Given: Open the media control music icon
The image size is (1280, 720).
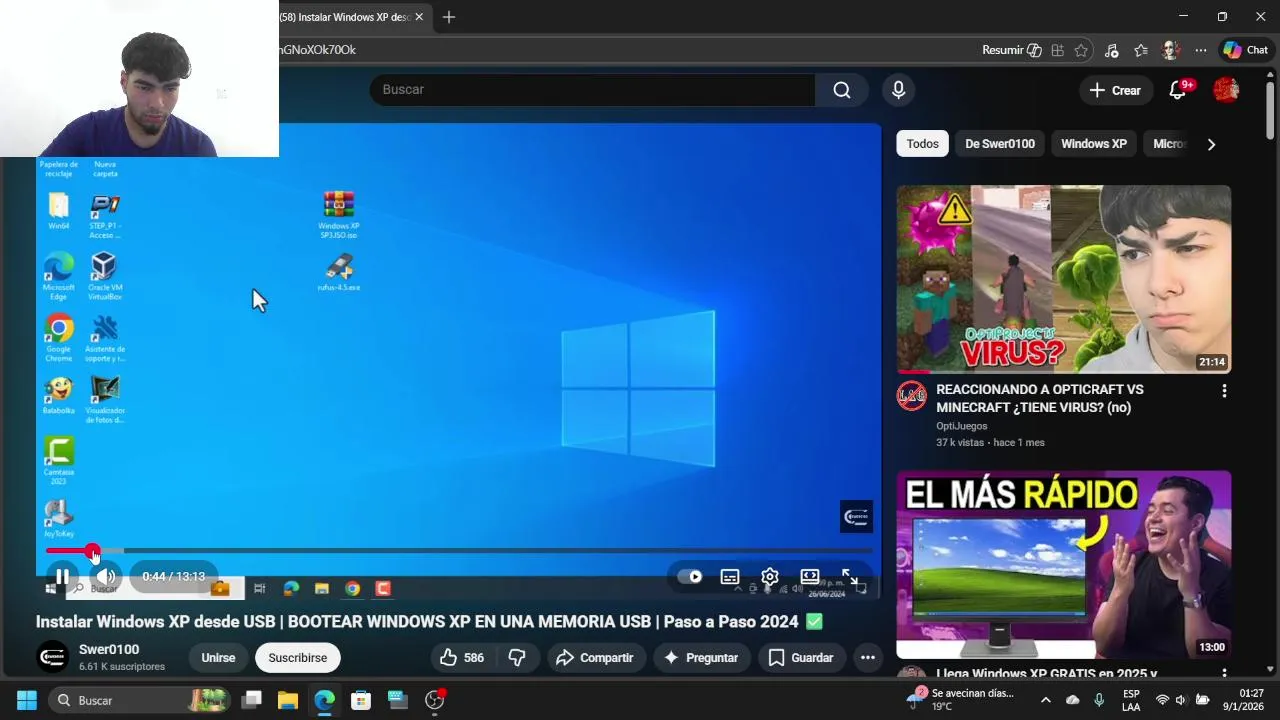Looking at the screenshot, I should coord(1112,50).
